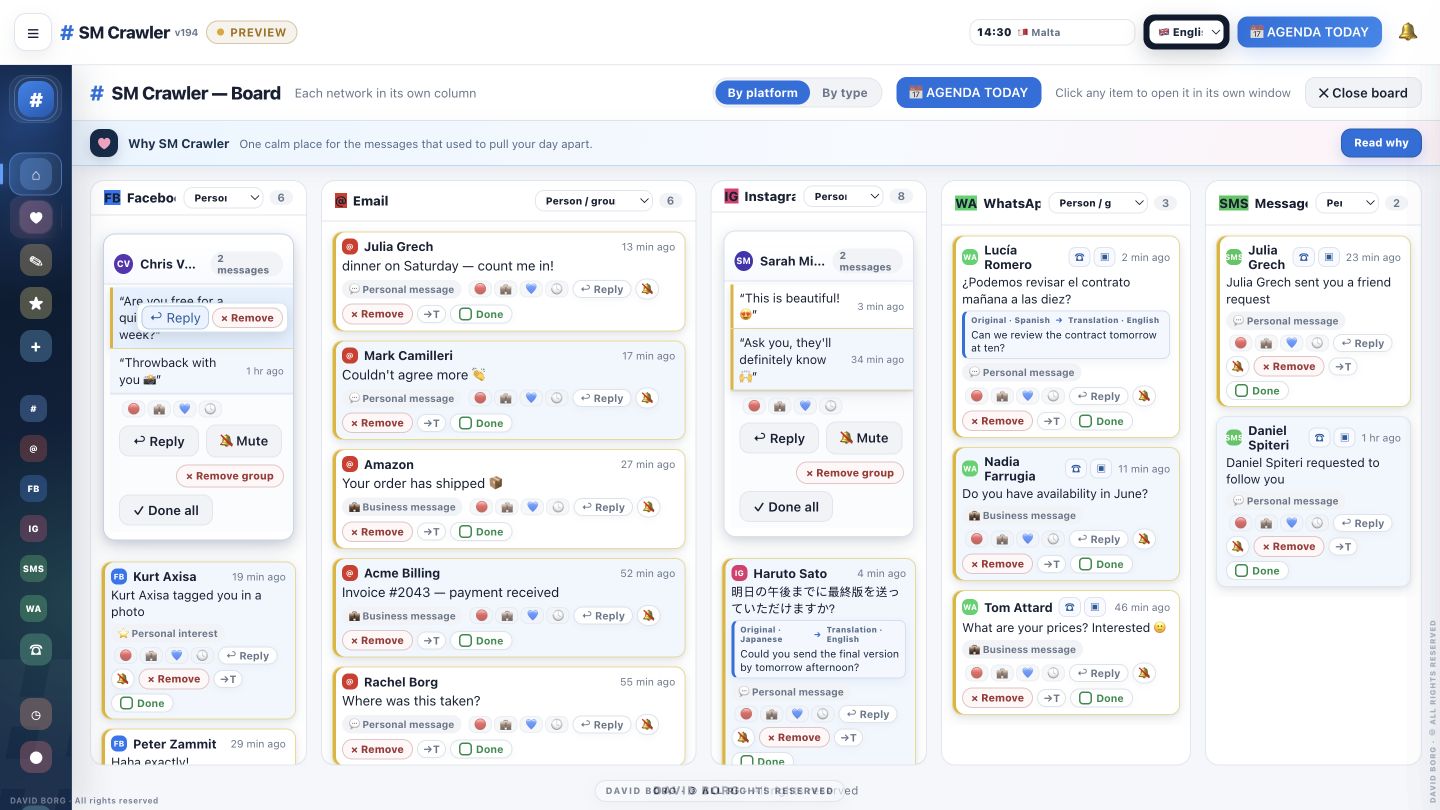
Task: Click AGENDA TODAY in the board header
Action: pyautogui.click(x=968, y=93)
